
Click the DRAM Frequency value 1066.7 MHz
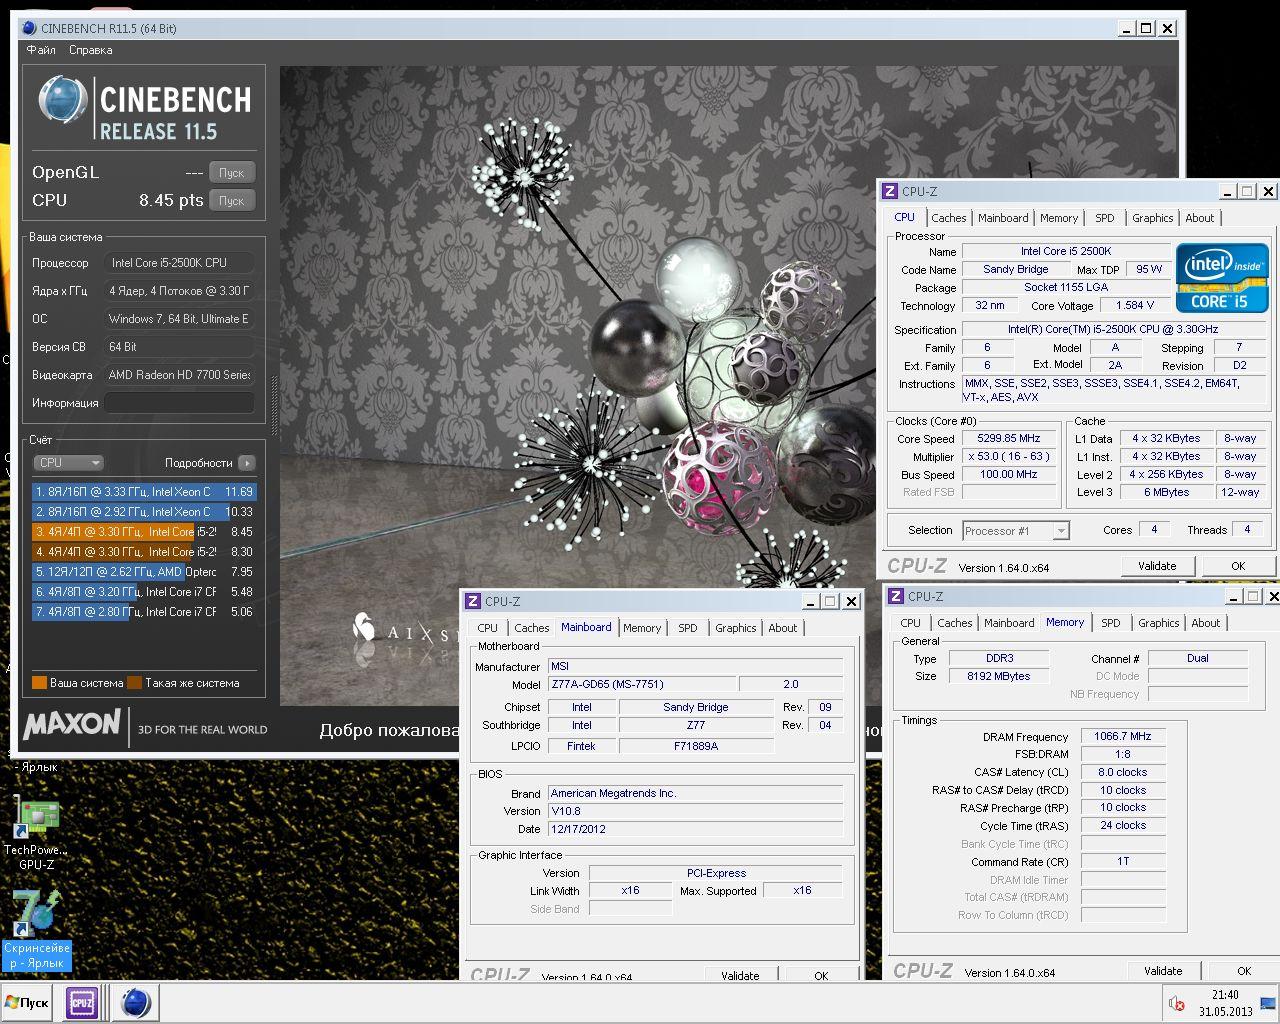pos(1123,736)
